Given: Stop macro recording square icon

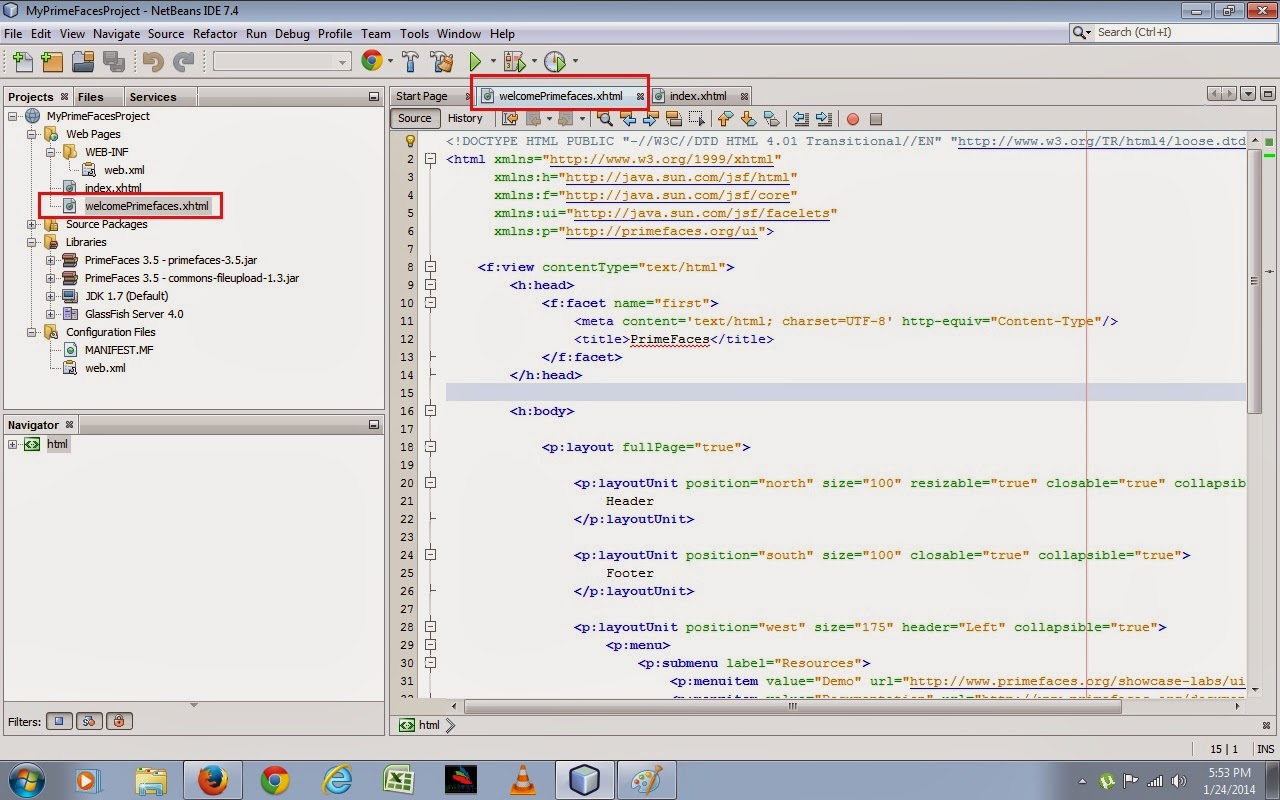Looking at the screenshot, I should (876, 119).
